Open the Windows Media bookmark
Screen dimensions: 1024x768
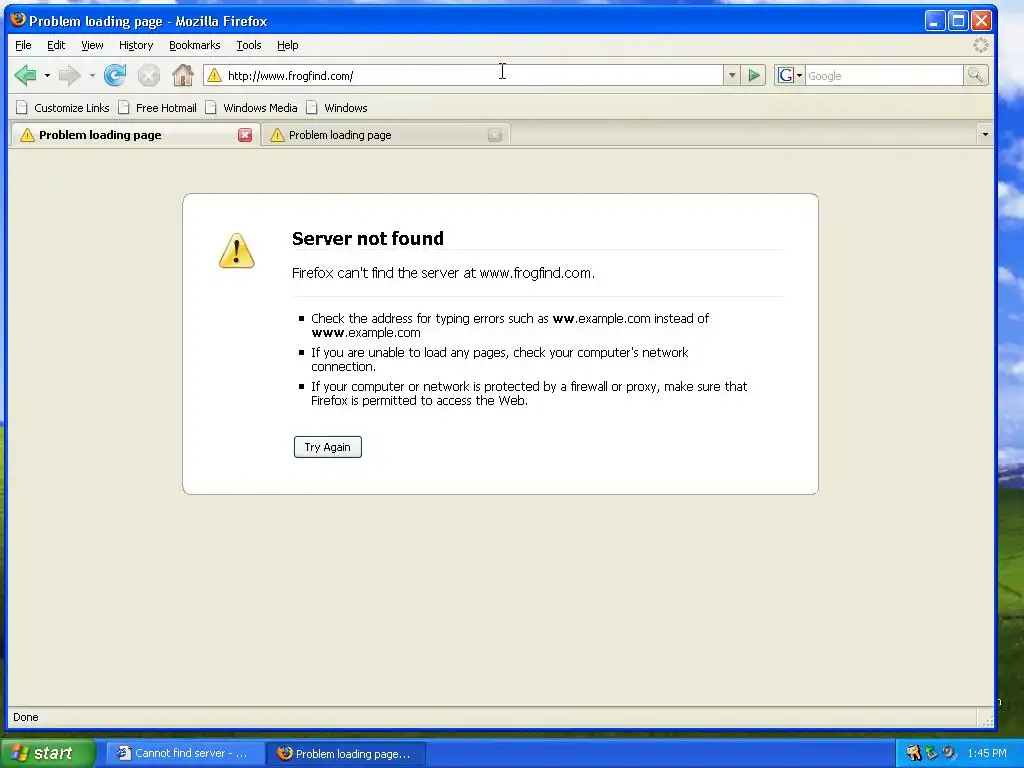click(251, 108)
